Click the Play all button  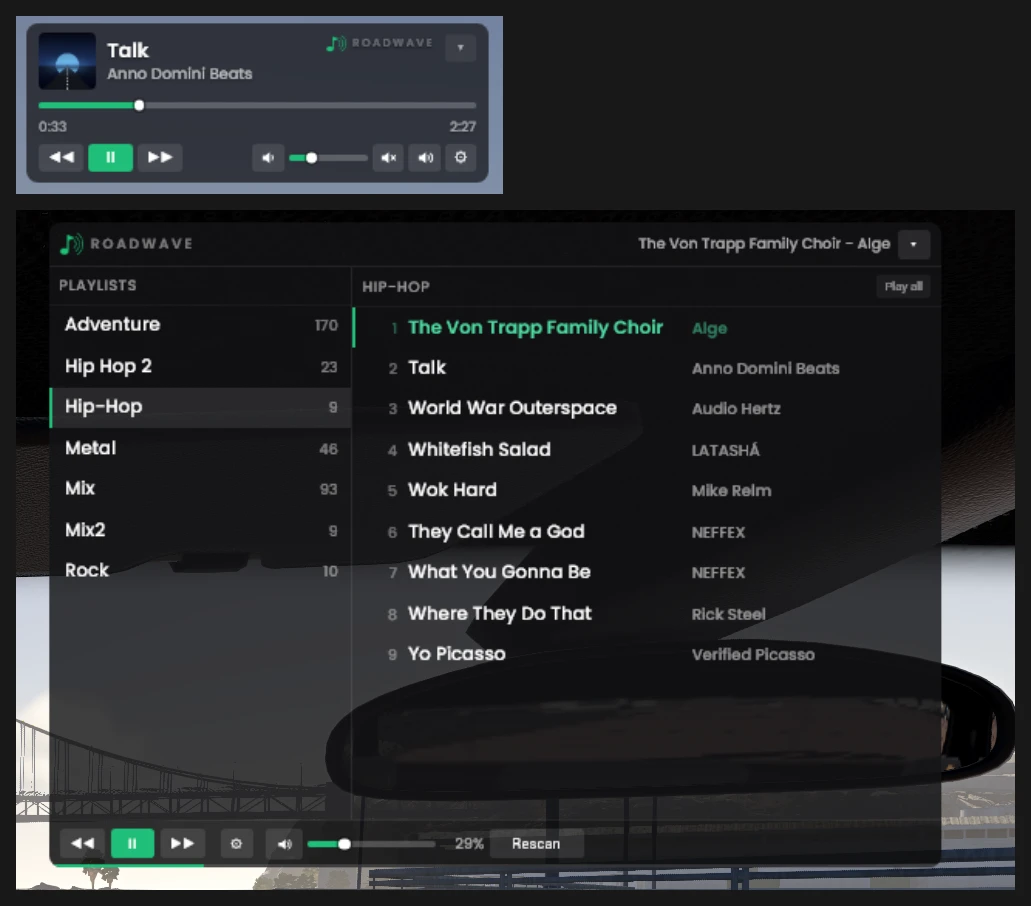tap(903, 287)
